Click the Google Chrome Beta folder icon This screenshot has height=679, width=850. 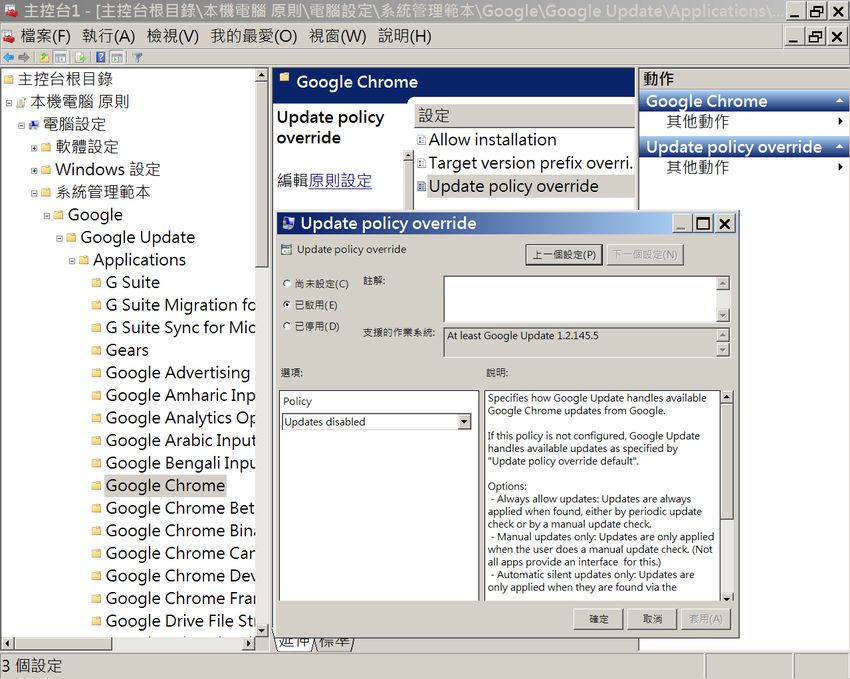point(96,508)
